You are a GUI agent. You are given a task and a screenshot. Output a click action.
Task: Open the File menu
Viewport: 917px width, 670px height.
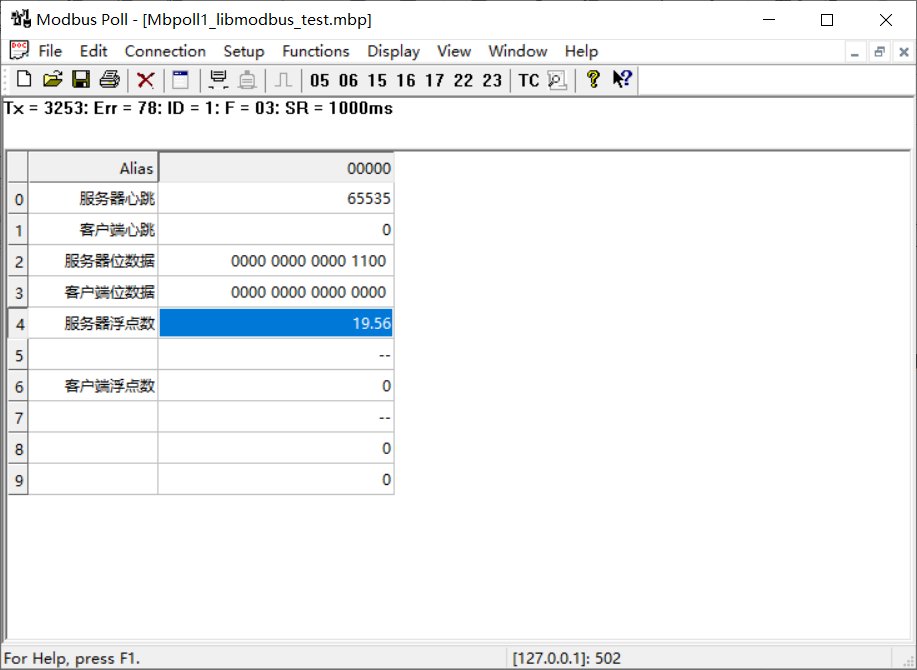50,51
